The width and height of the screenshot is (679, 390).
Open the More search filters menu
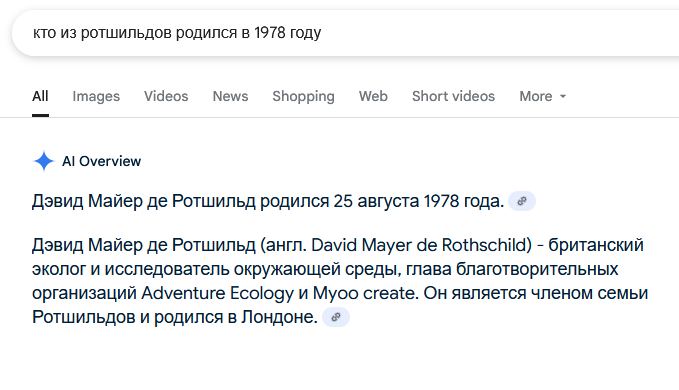(543, 96)
